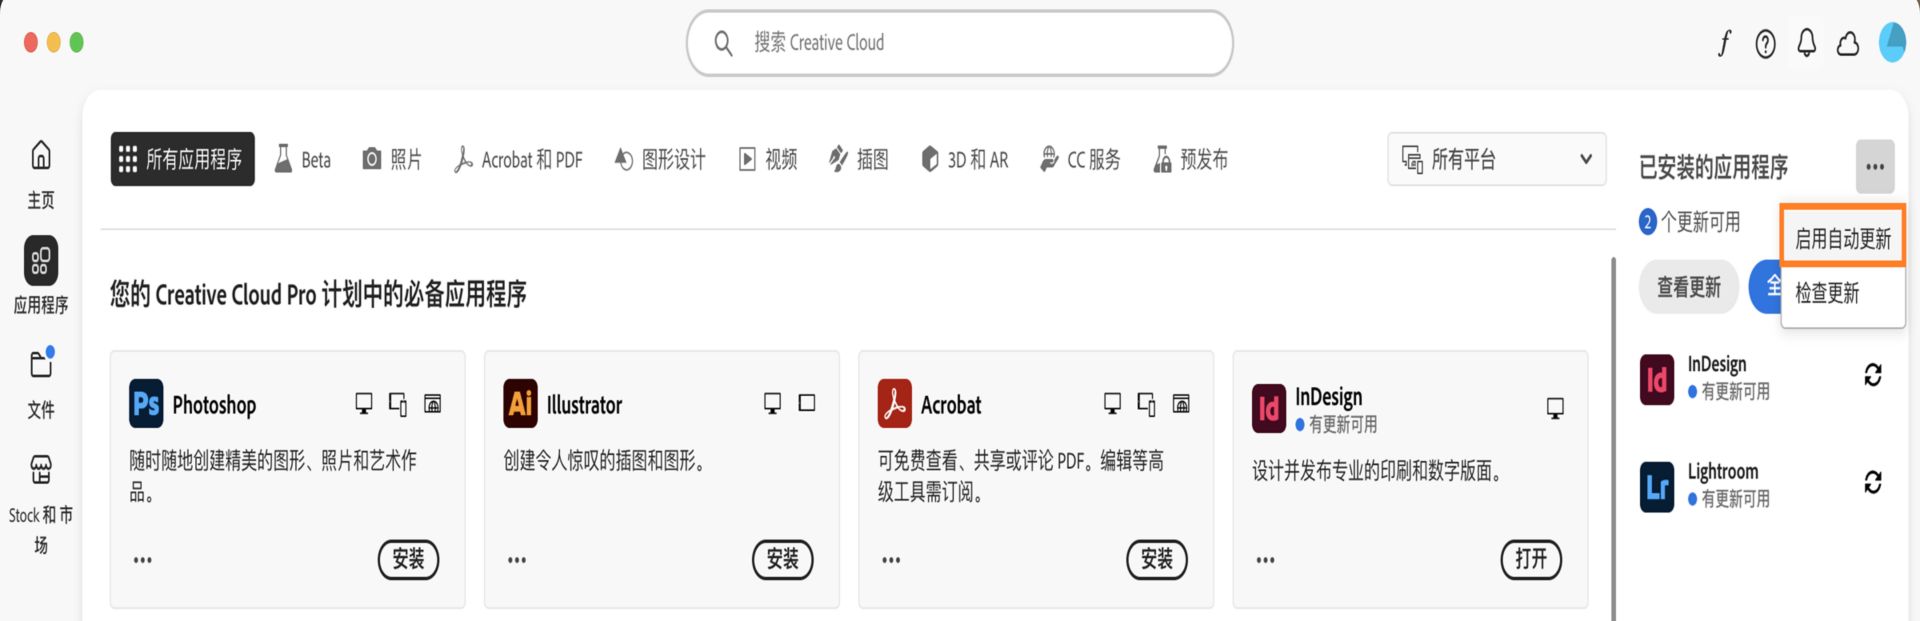Click the Photoshop app icon
Viewport: 1920px width, 621px height.
tap(146, 404)
